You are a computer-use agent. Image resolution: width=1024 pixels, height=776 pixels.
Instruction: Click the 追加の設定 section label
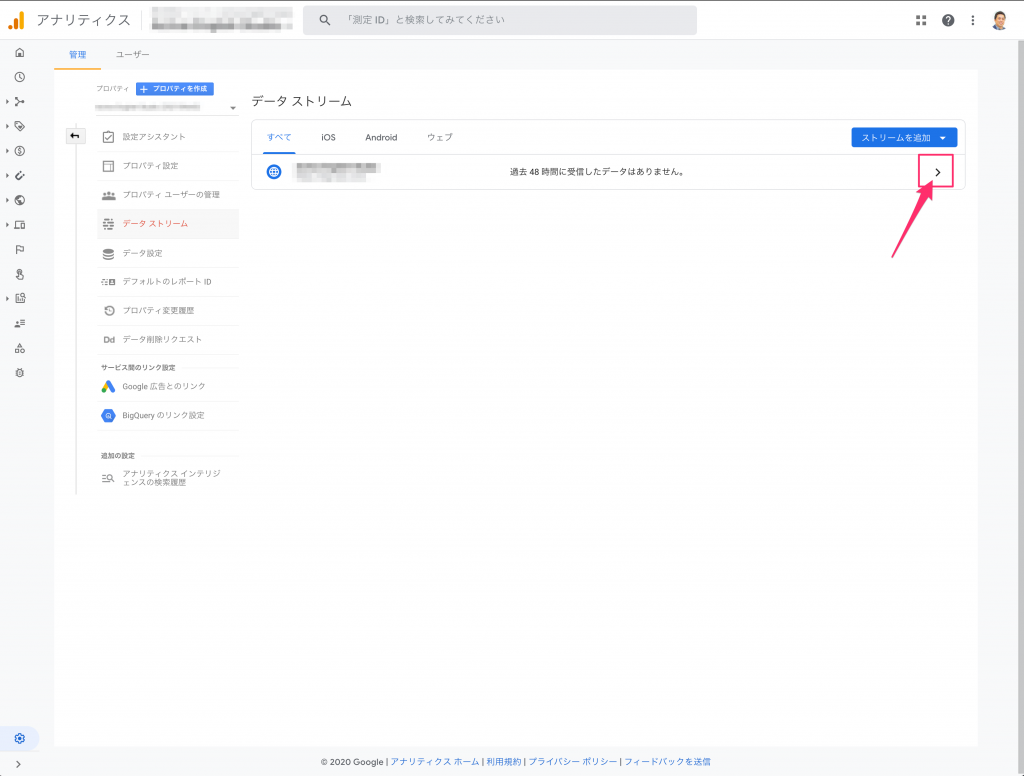coord(118,456)
